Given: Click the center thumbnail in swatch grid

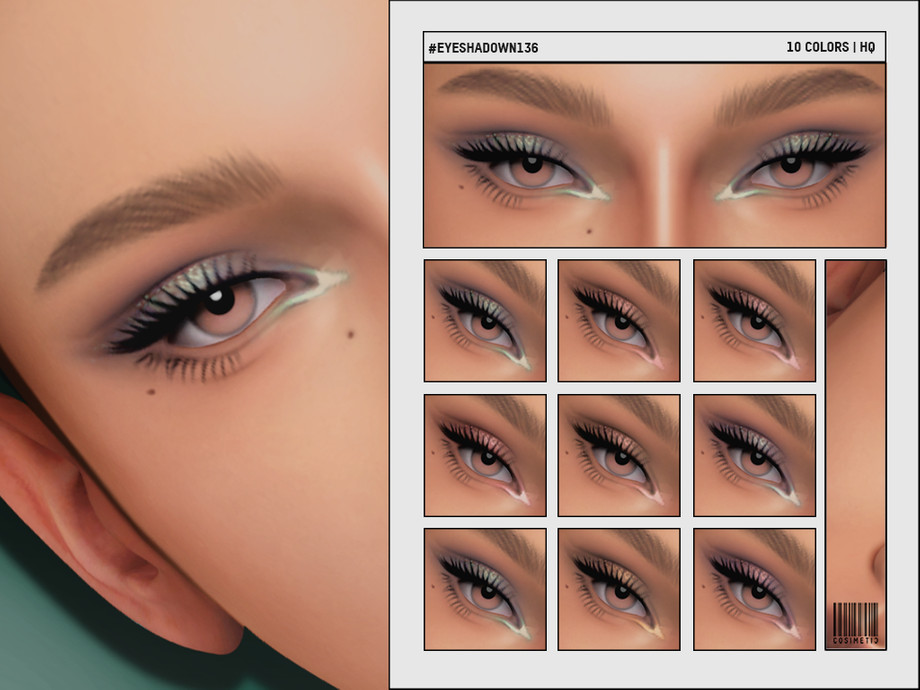Looking at the screenshot, I should (x=619, y=455).
